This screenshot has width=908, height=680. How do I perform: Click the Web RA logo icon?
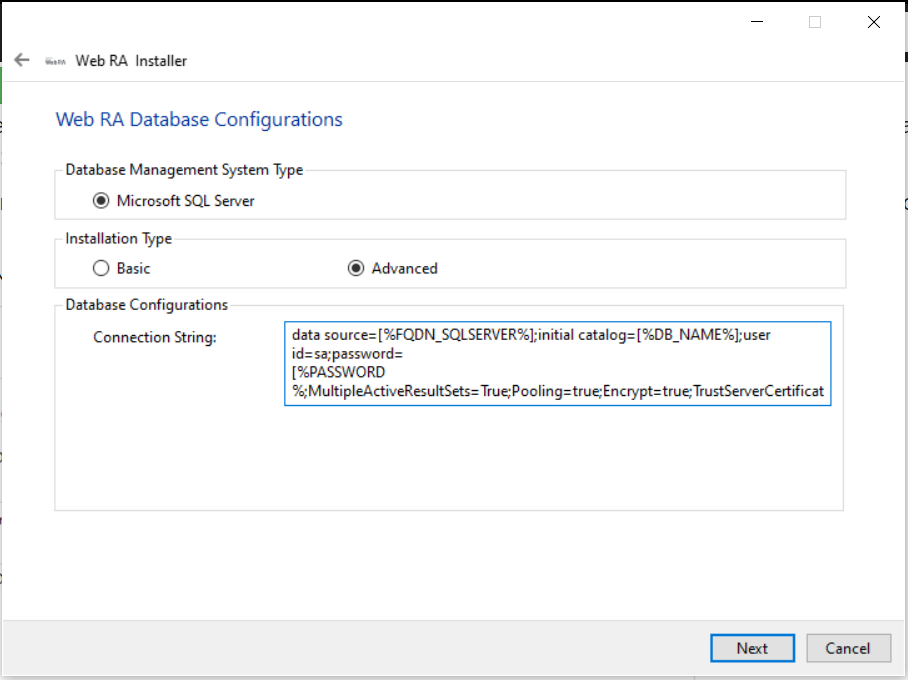[56, 61]
